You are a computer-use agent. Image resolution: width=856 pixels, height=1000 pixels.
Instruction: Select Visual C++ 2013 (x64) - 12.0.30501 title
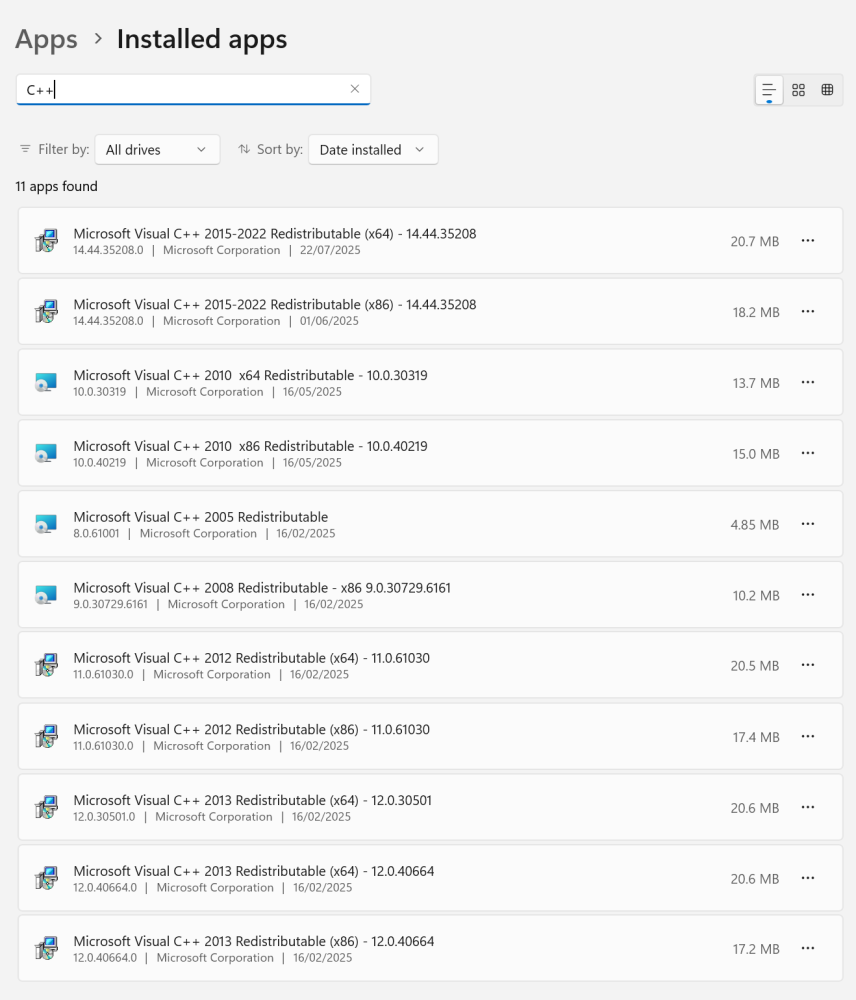pyautogui.click(x=253, y=800)
